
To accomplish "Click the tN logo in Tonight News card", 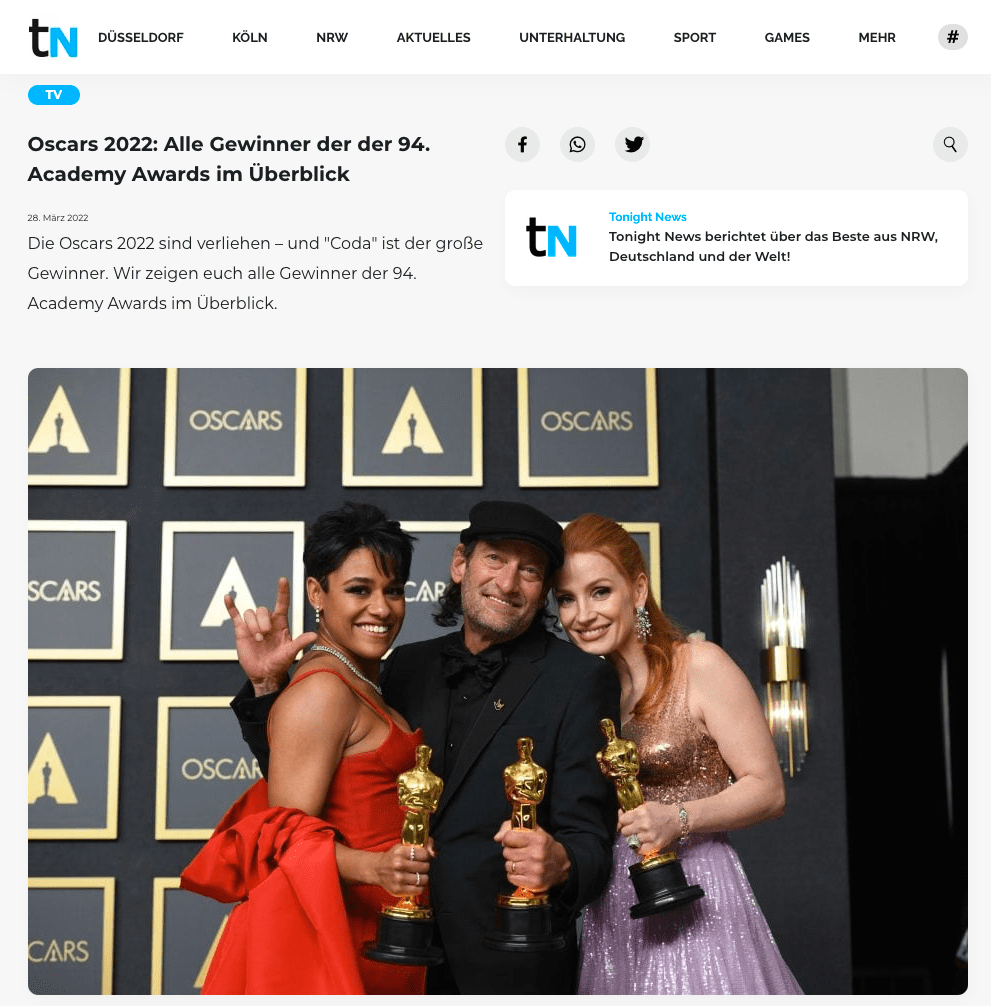I will tap(551, 237).
